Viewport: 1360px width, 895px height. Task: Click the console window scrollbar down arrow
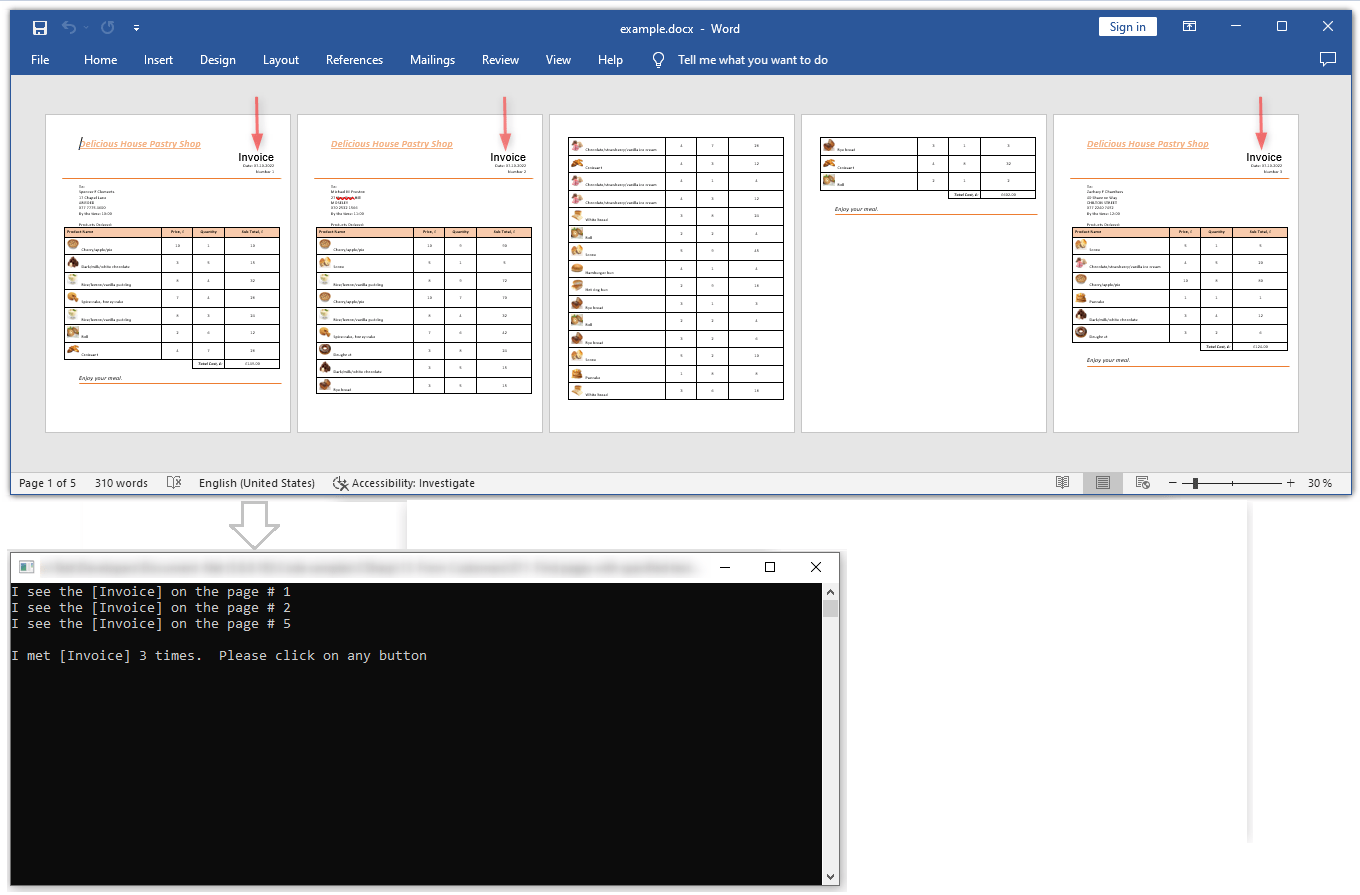[x=831, y=876]
